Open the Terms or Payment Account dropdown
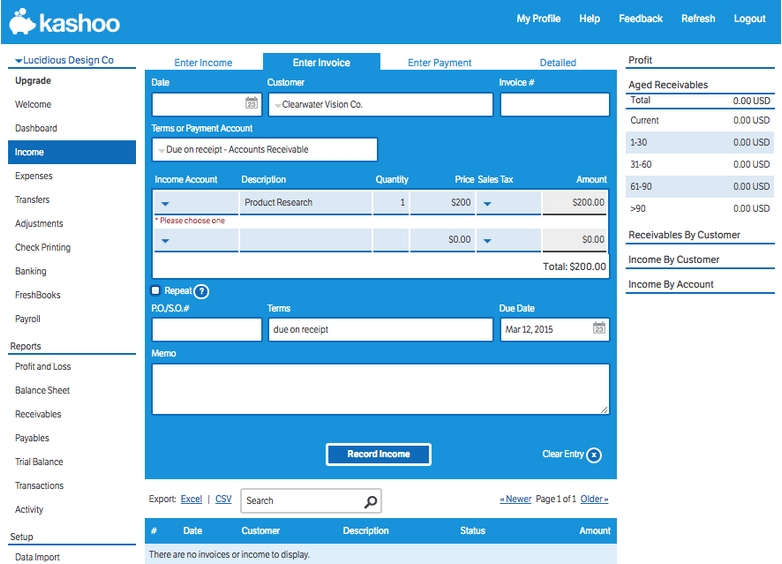The height and width of the screenshot is (564, 782). point(264,150)
